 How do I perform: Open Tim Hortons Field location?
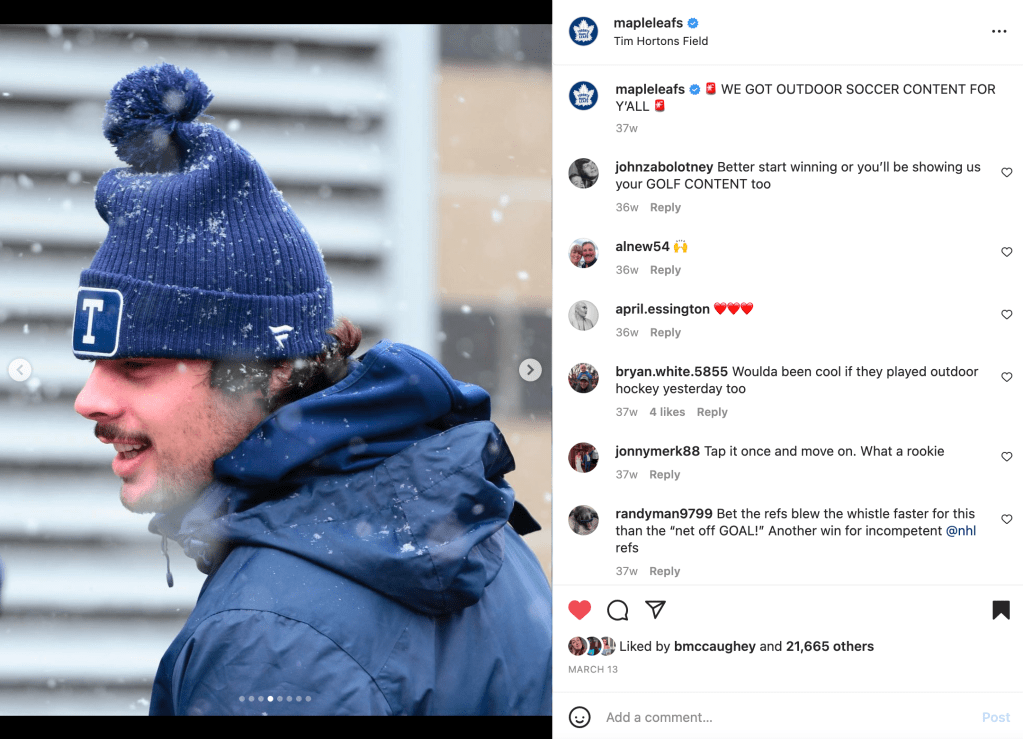click(660, 41)
